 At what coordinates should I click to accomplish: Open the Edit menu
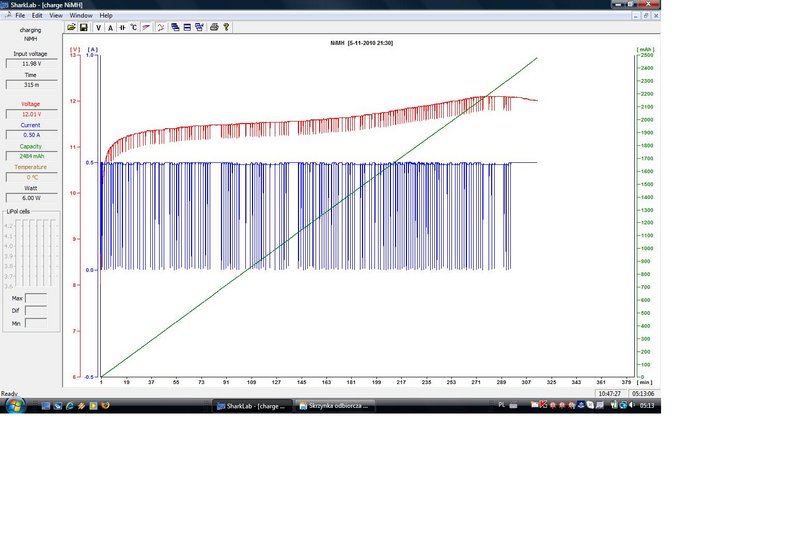tap(37, 16)
